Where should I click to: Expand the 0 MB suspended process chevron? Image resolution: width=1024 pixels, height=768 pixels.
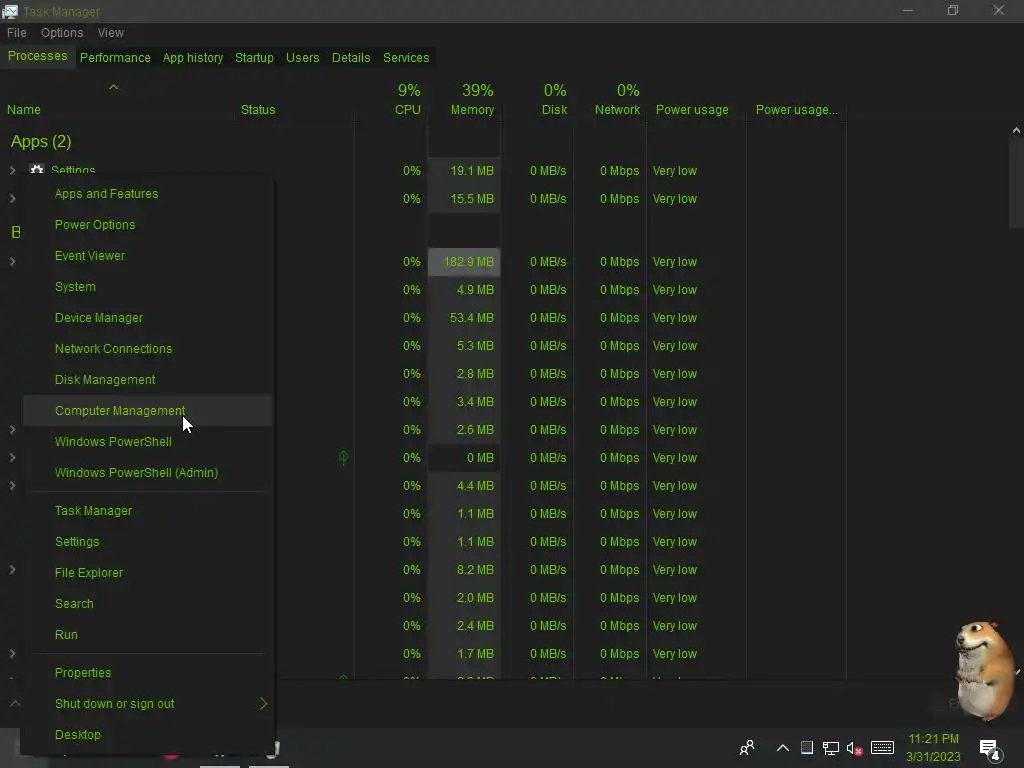coord(12,458)
